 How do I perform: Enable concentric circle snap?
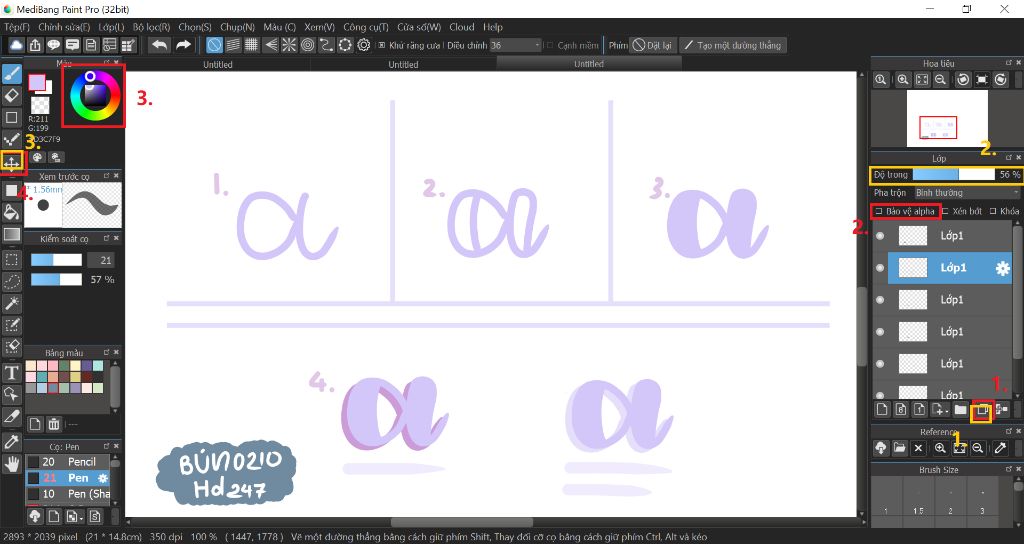tap(308, 45)
